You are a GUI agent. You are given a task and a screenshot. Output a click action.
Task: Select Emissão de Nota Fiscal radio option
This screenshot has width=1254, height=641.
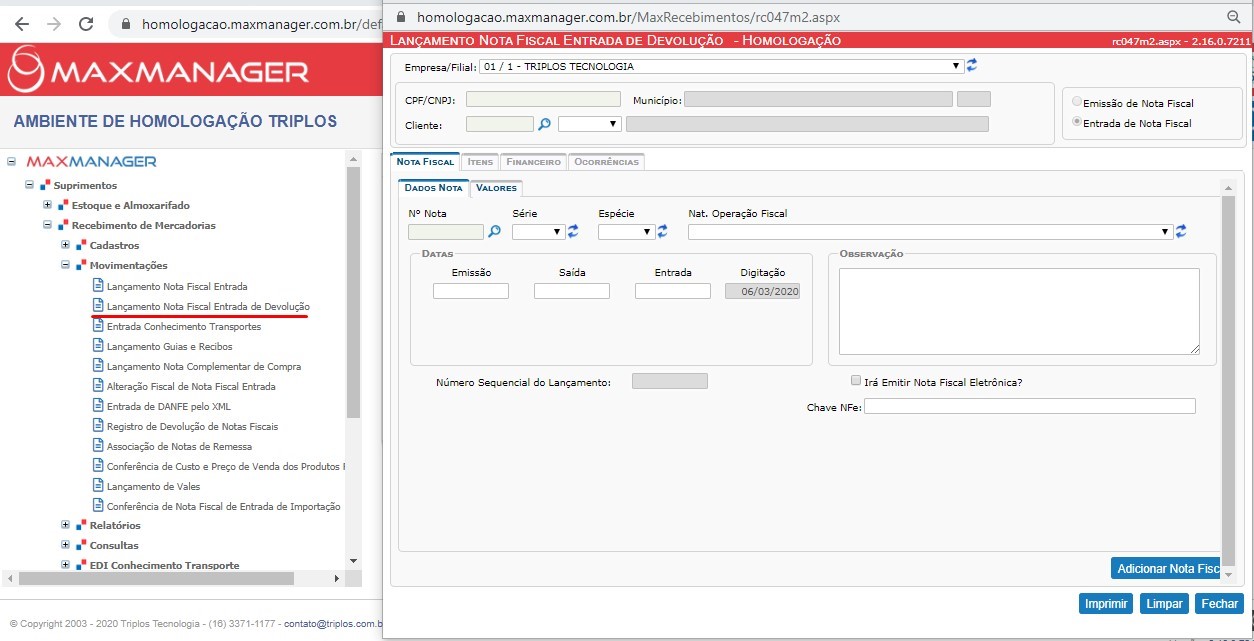click(x=1077, y=102)
